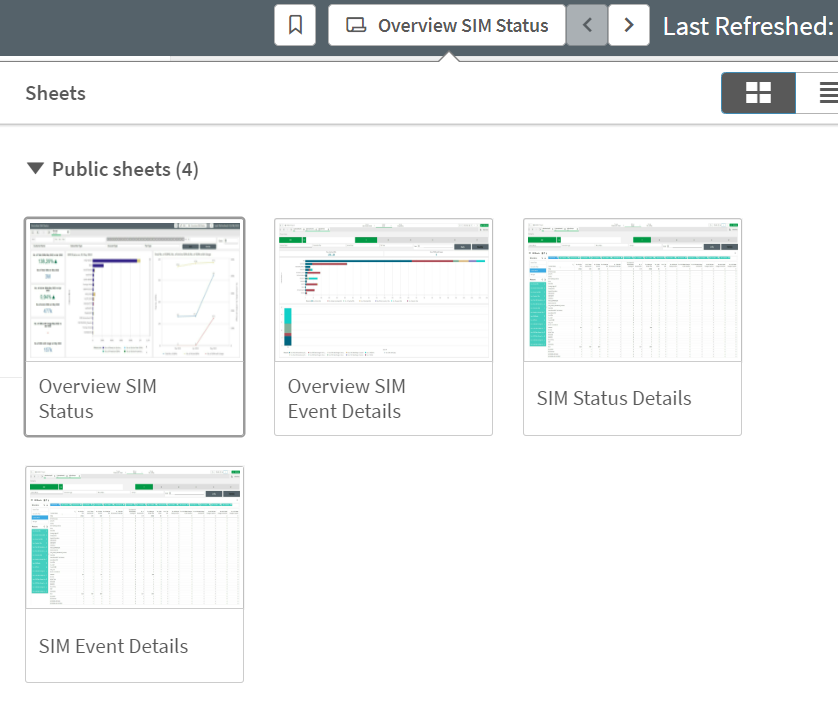
Task: Open the Overview SIM Event Details sheet
Action: [x=383, y=326]
